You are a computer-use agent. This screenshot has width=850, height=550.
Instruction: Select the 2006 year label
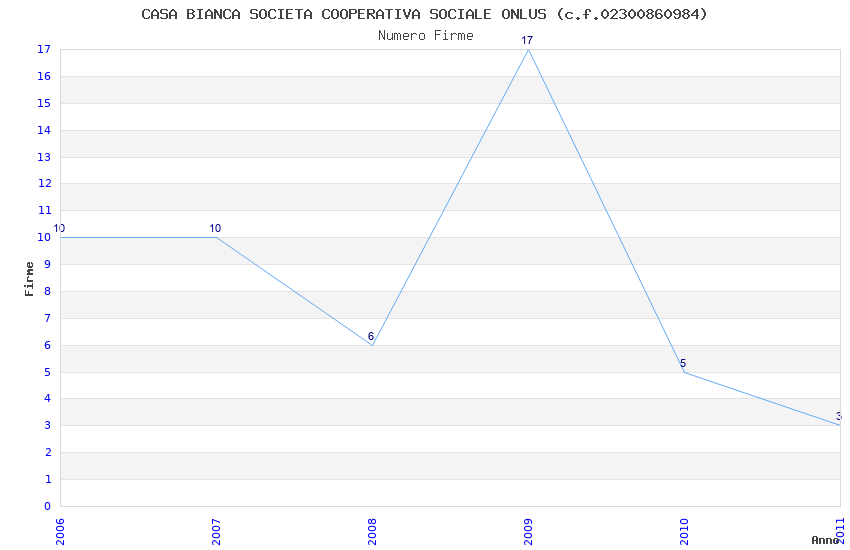[x=60, y=532]
